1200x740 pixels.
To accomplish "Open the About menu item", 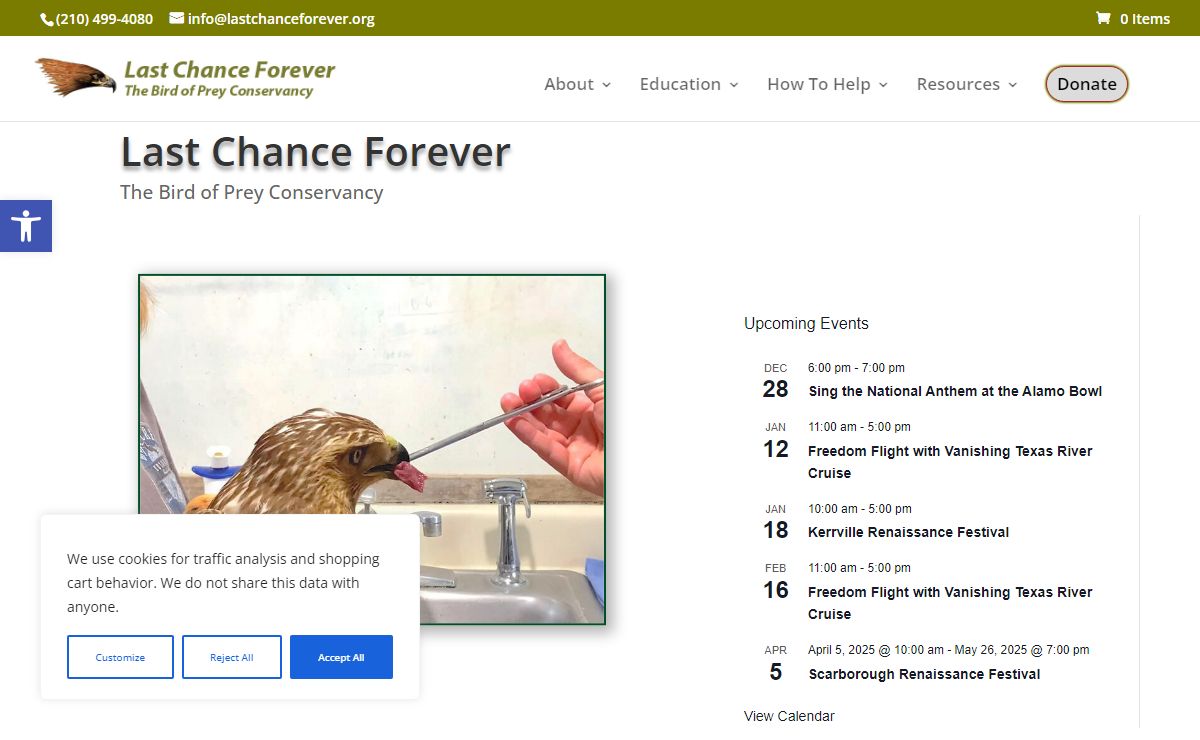I will tap(569, 84).
